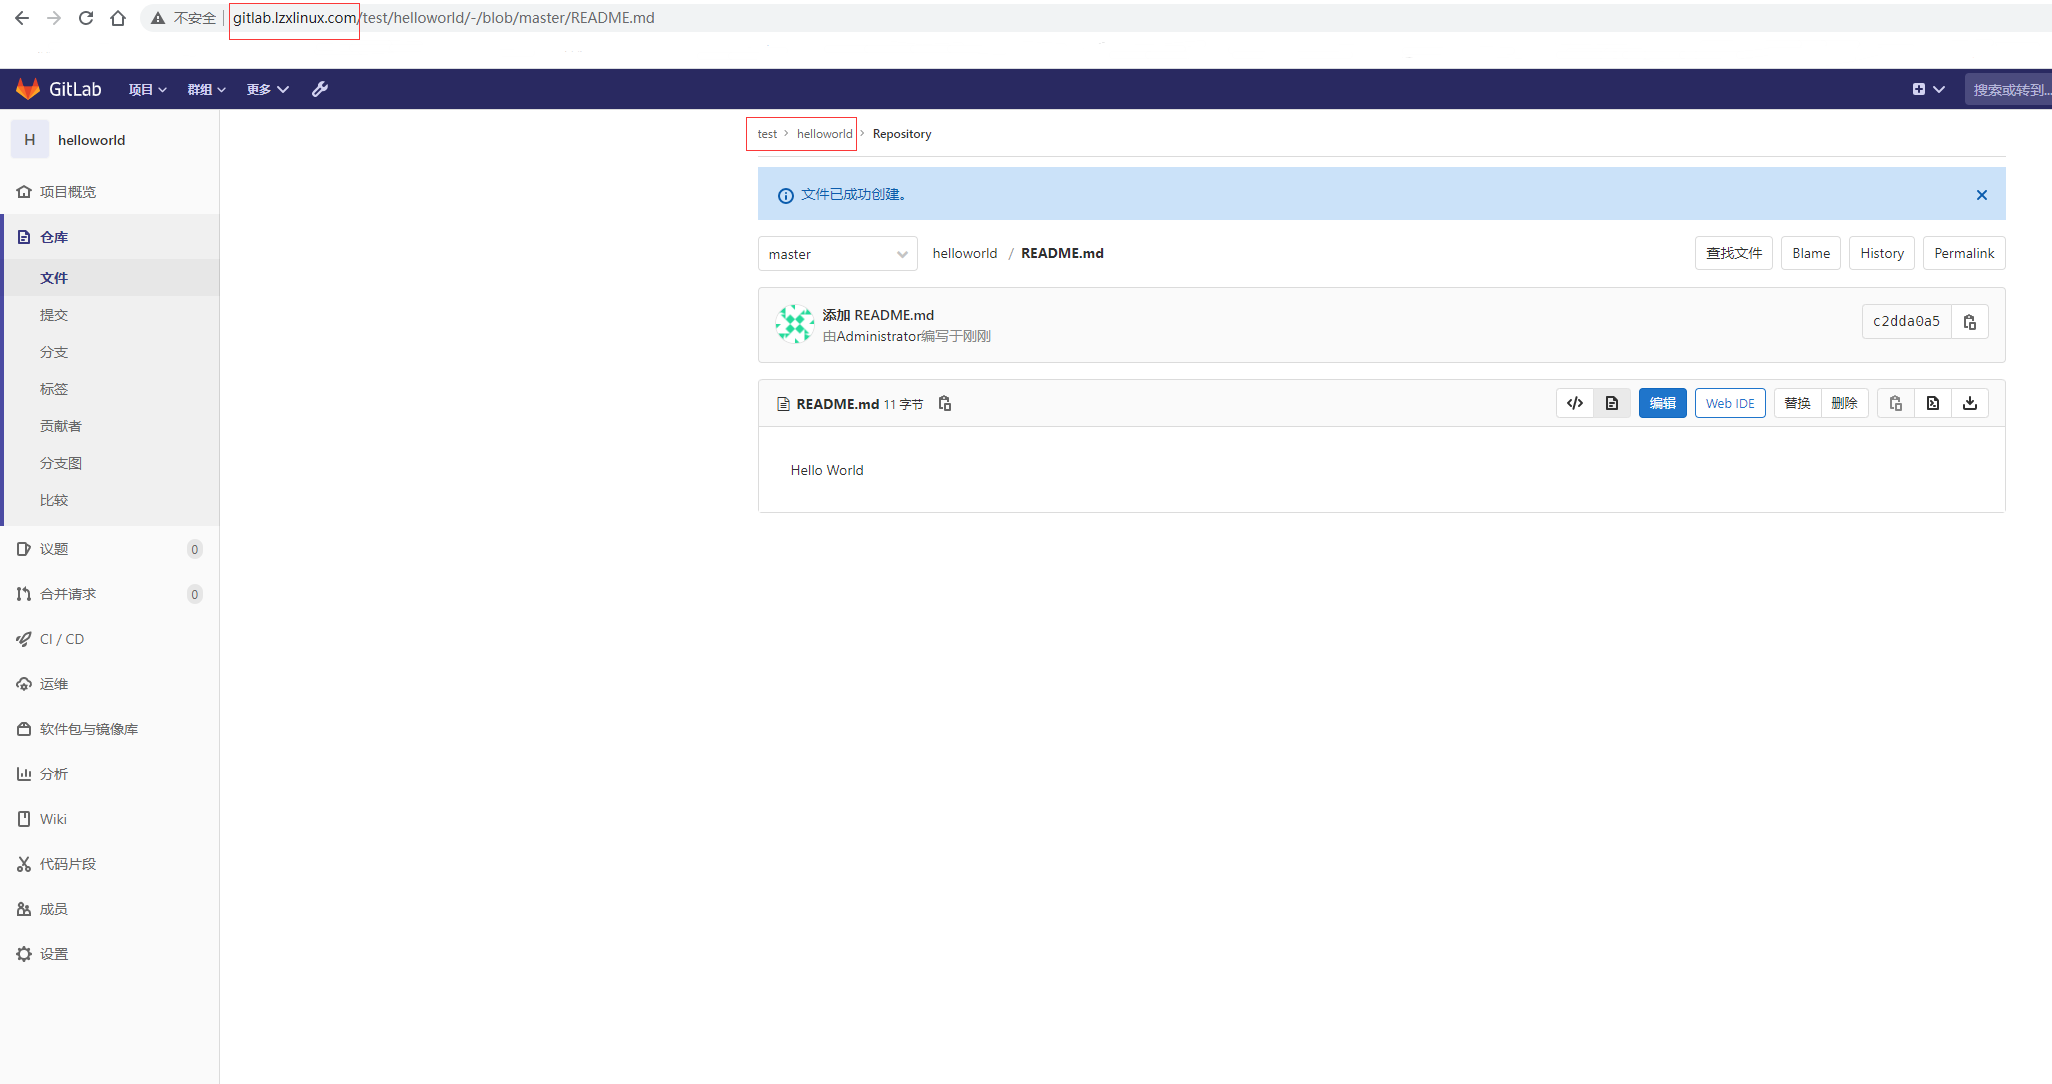
Task: Dismiss the file created notification
Action: (1981, 195)
